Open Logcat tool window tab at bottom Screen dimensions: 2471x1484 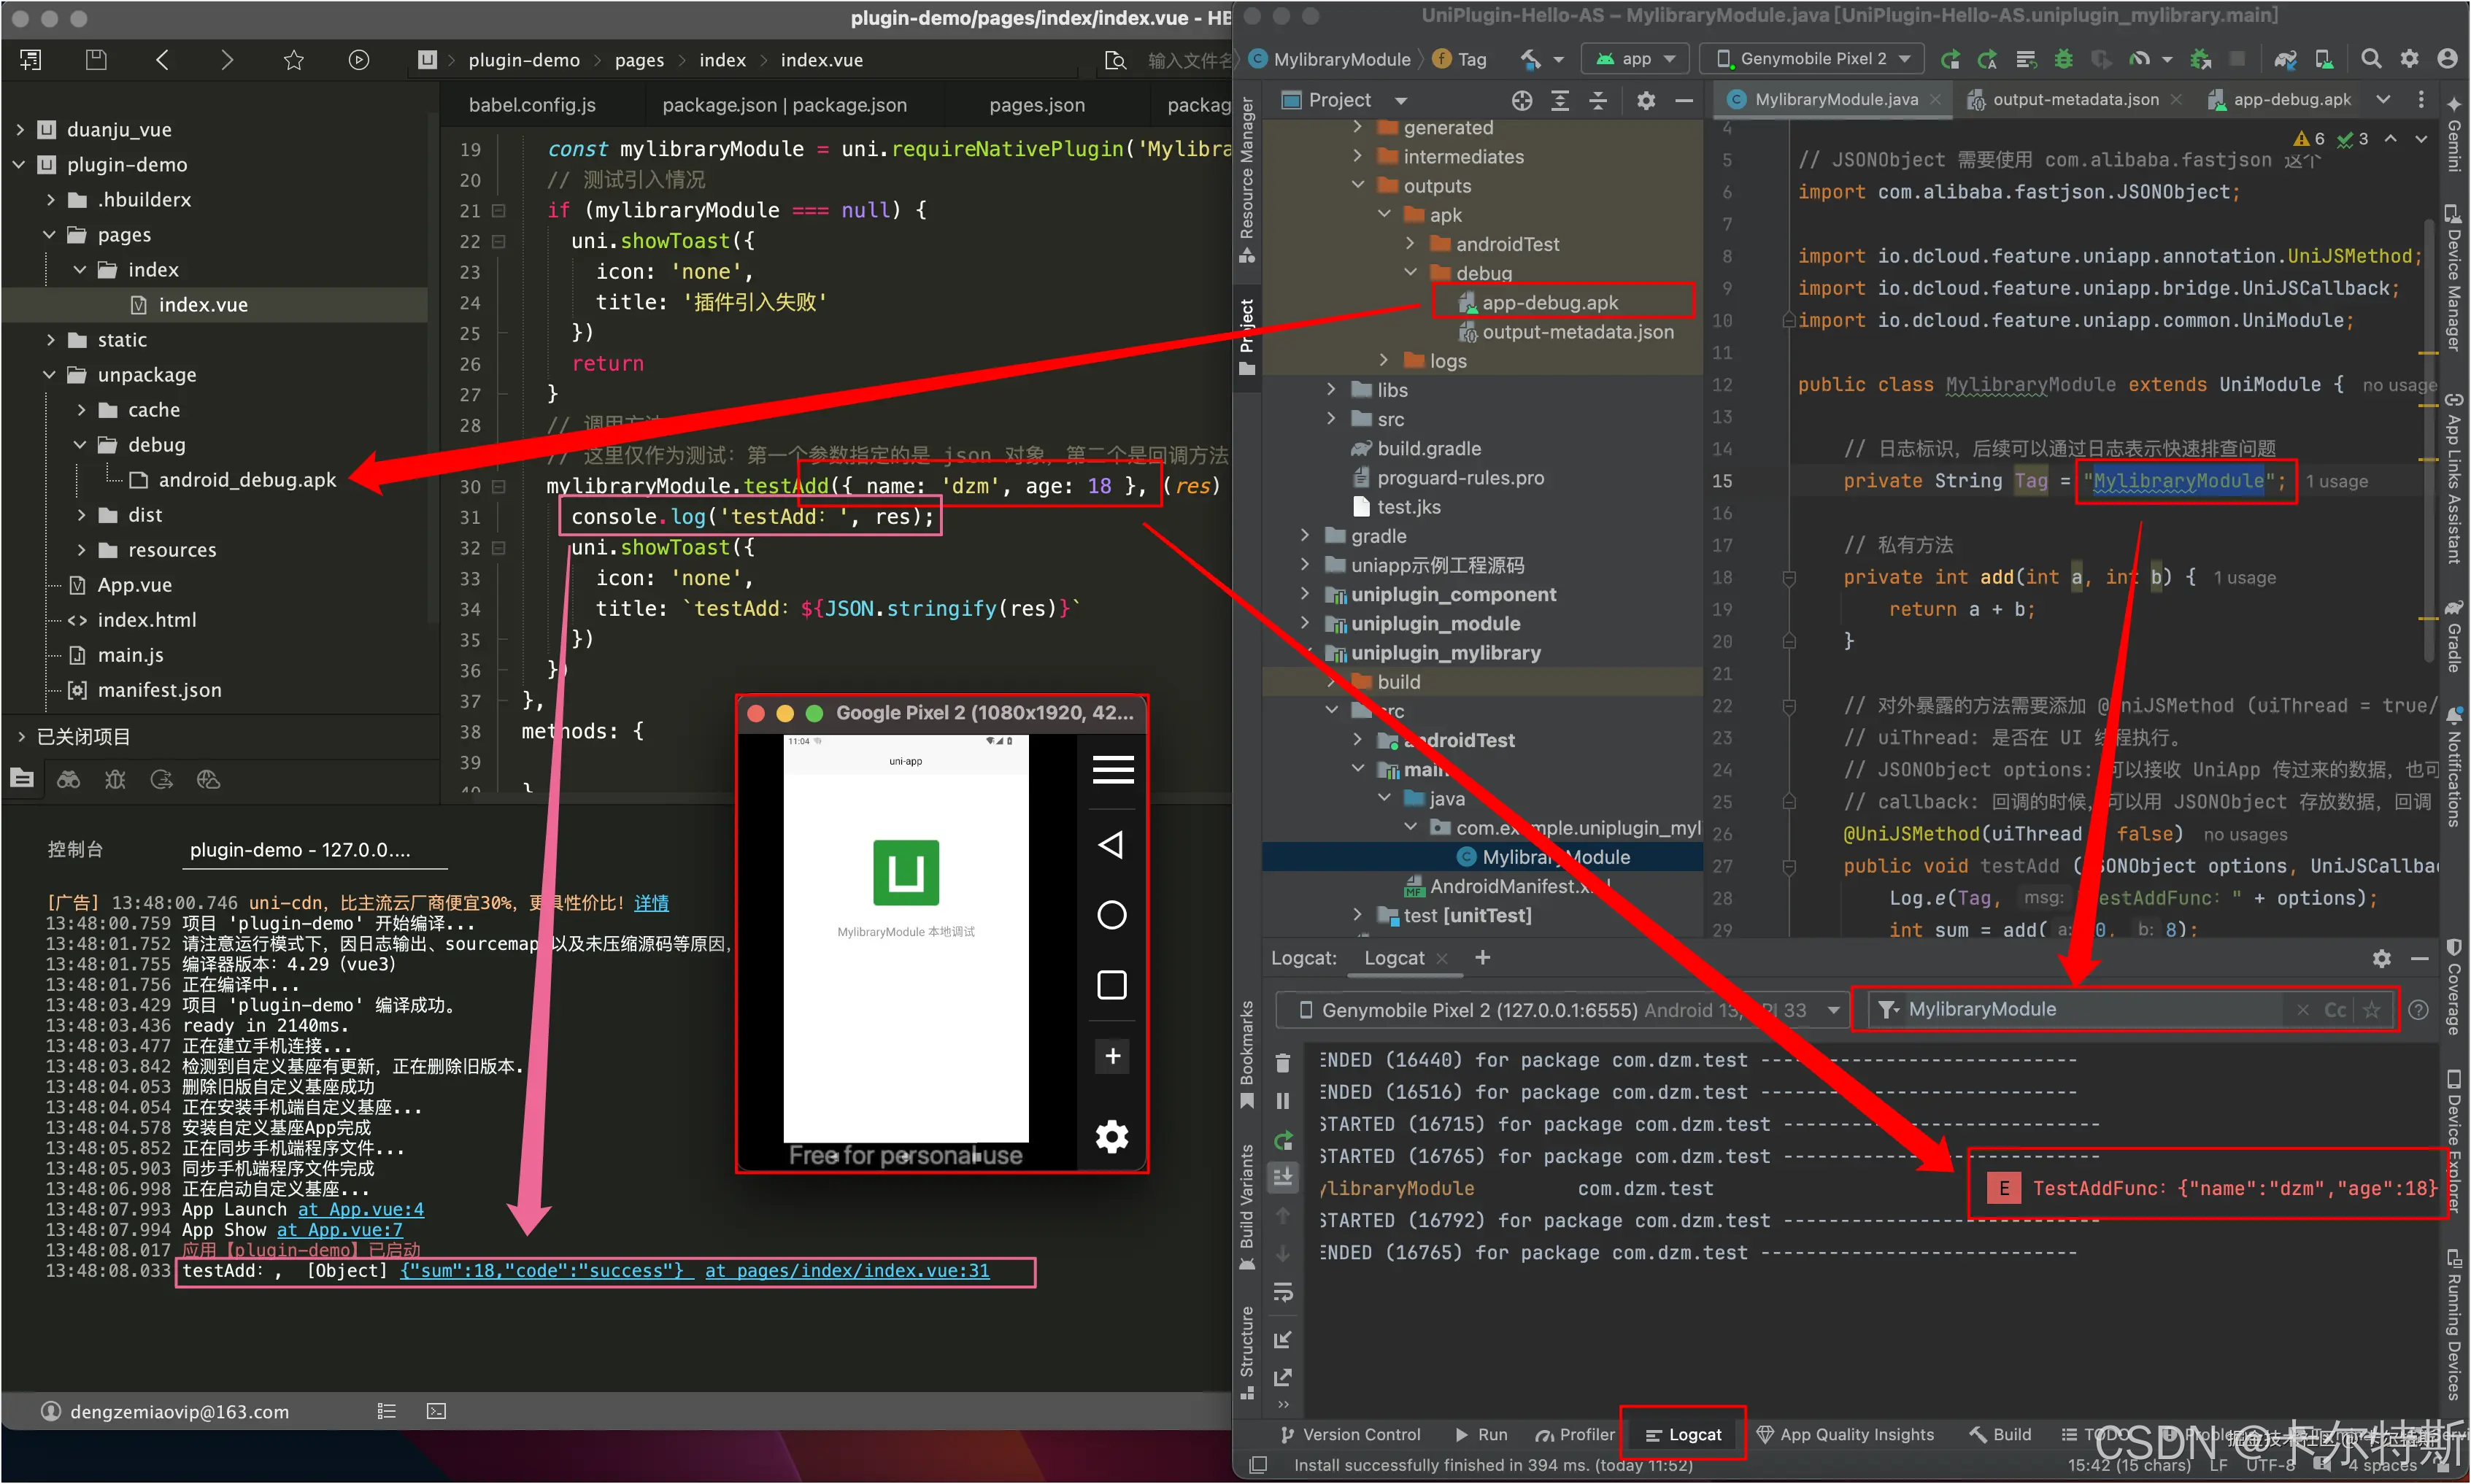[x=1683, y=1434]
